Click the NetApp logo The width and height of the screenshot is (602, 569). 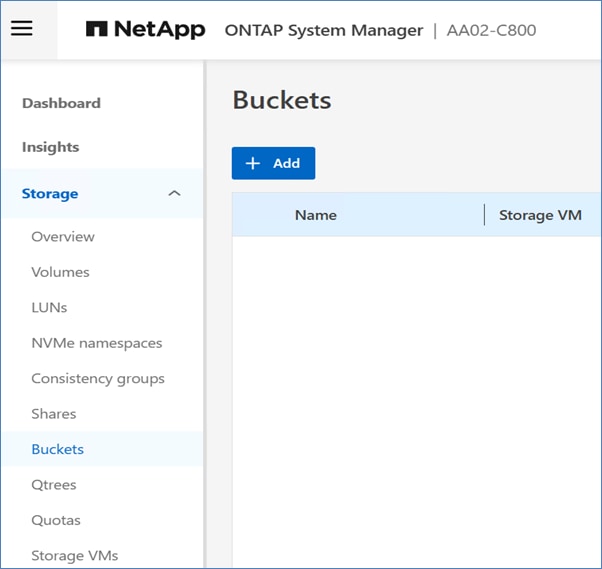click(146, 30)
